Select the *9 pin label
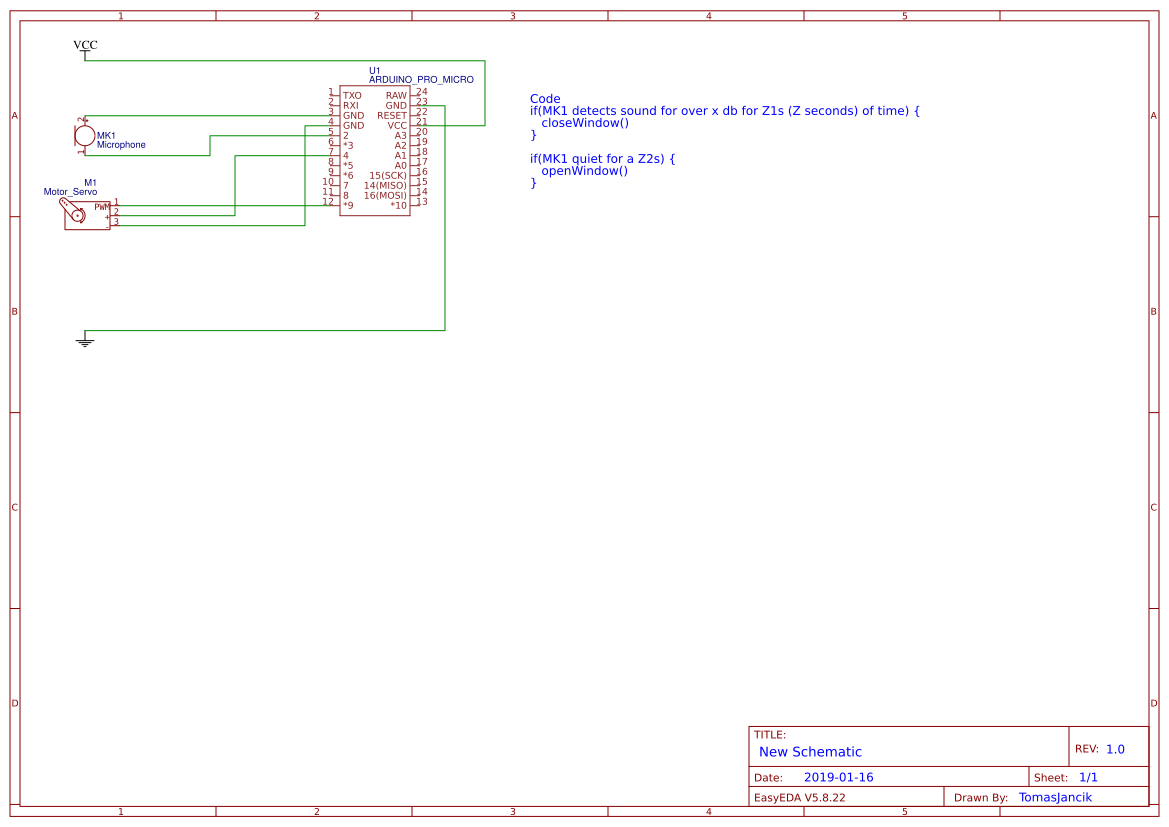This screenshot has height=827, width=1169. [x=348, y=205]
